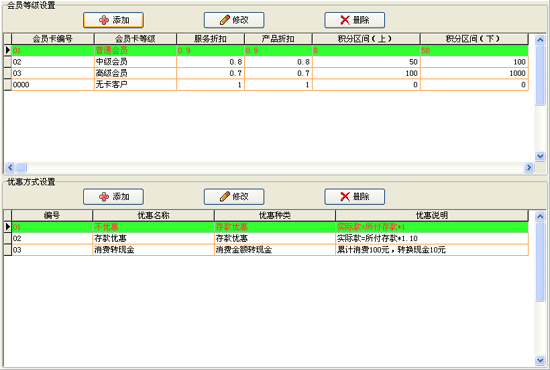Click upper table scroll-left arrow
Viewport: 550px width, 370px height.
click(10, 168)
